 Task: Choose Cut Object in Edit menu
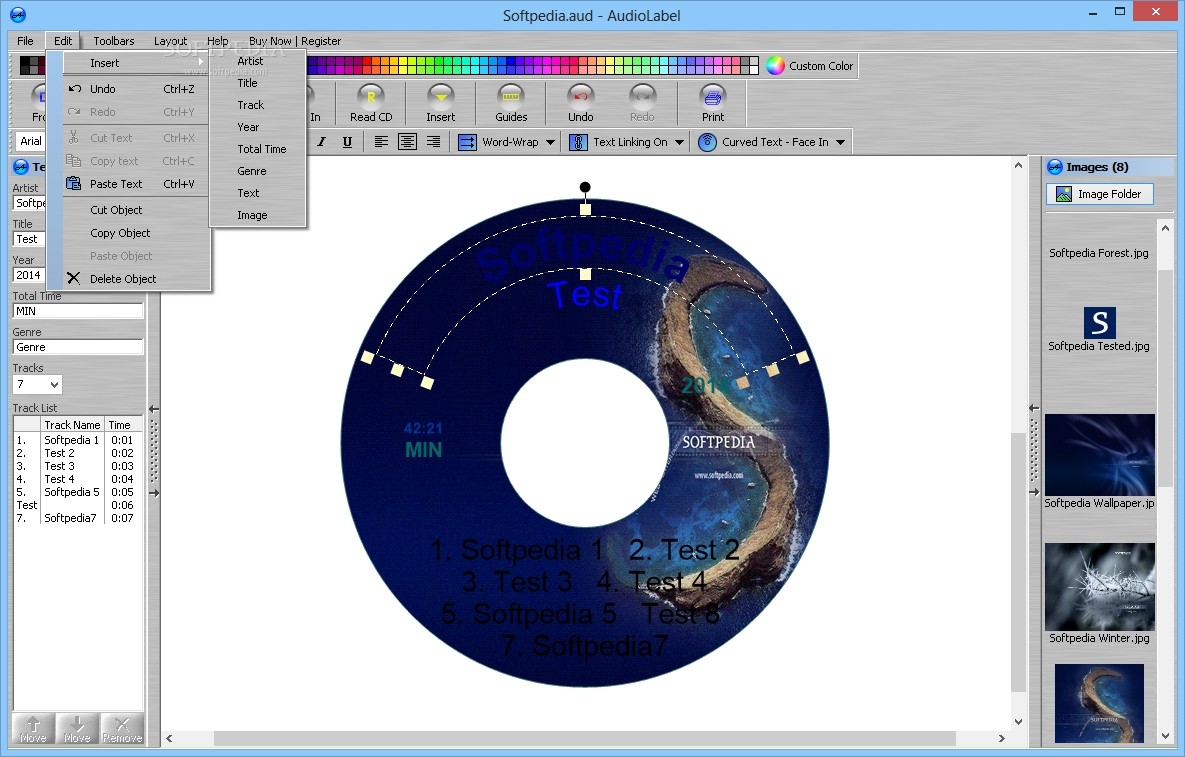pyautogui.click(x=134, y=210)
